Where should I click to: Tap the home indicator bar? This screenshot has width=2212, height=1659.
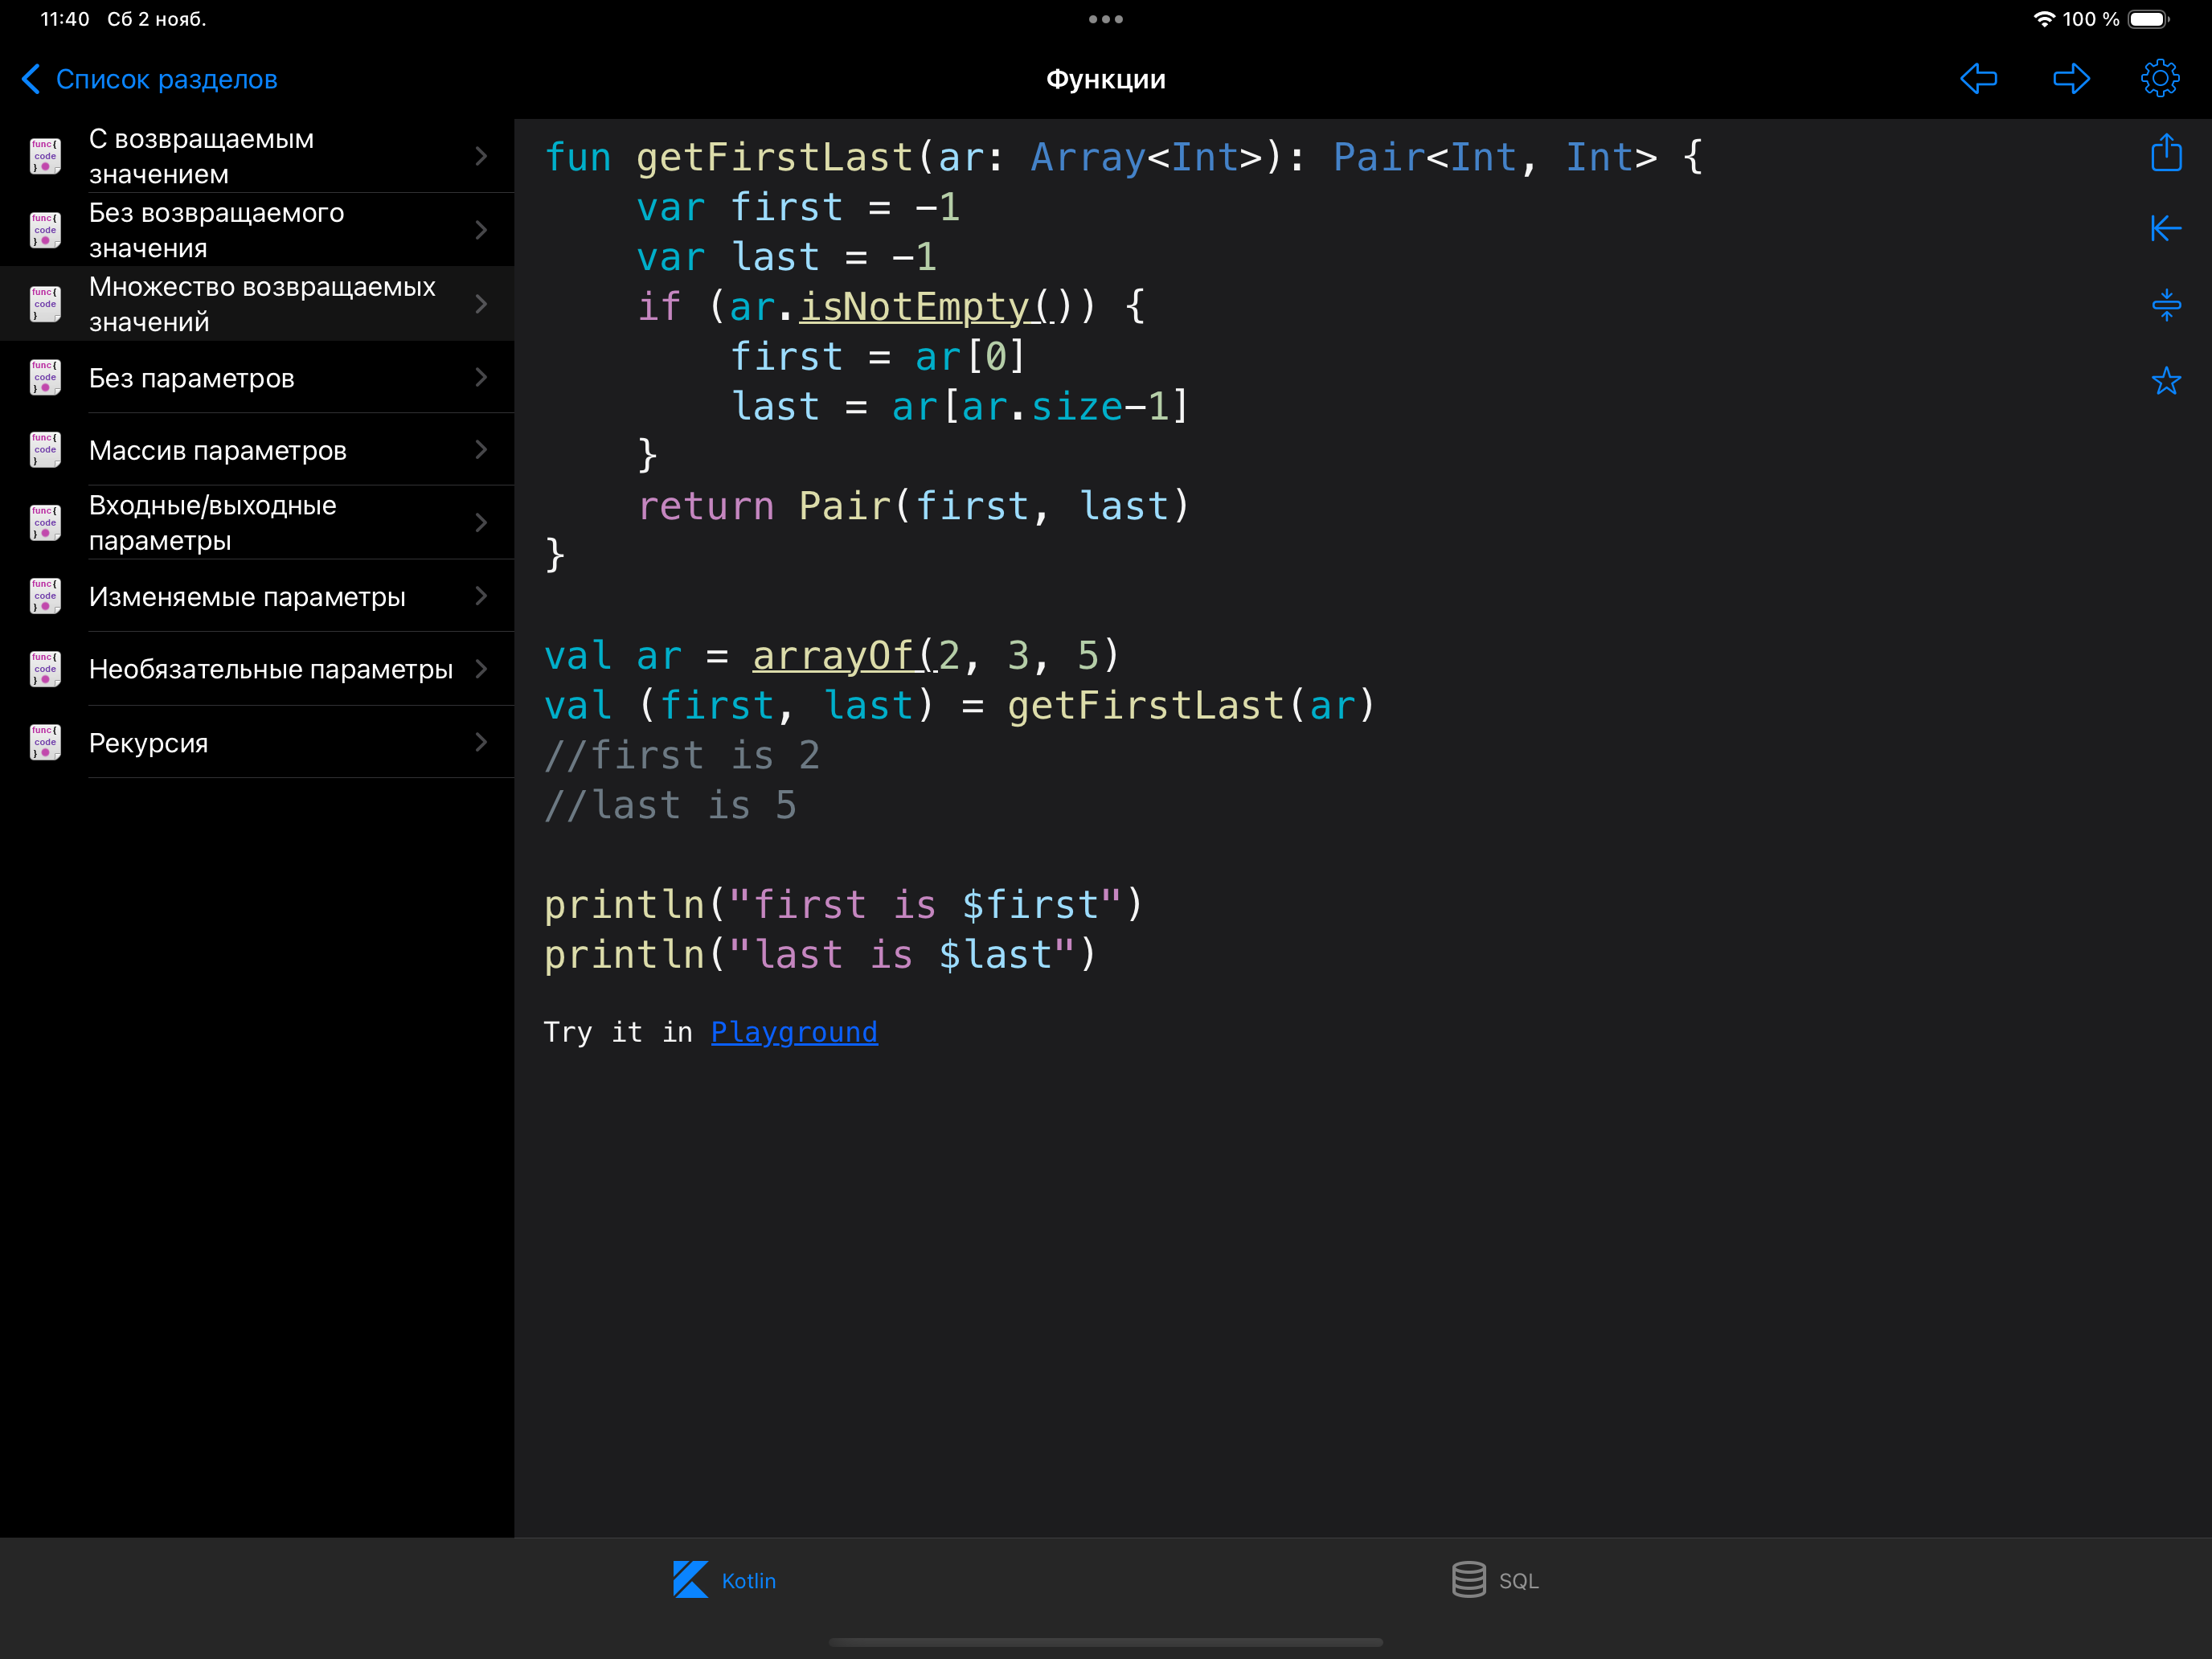(1106, 1642)
